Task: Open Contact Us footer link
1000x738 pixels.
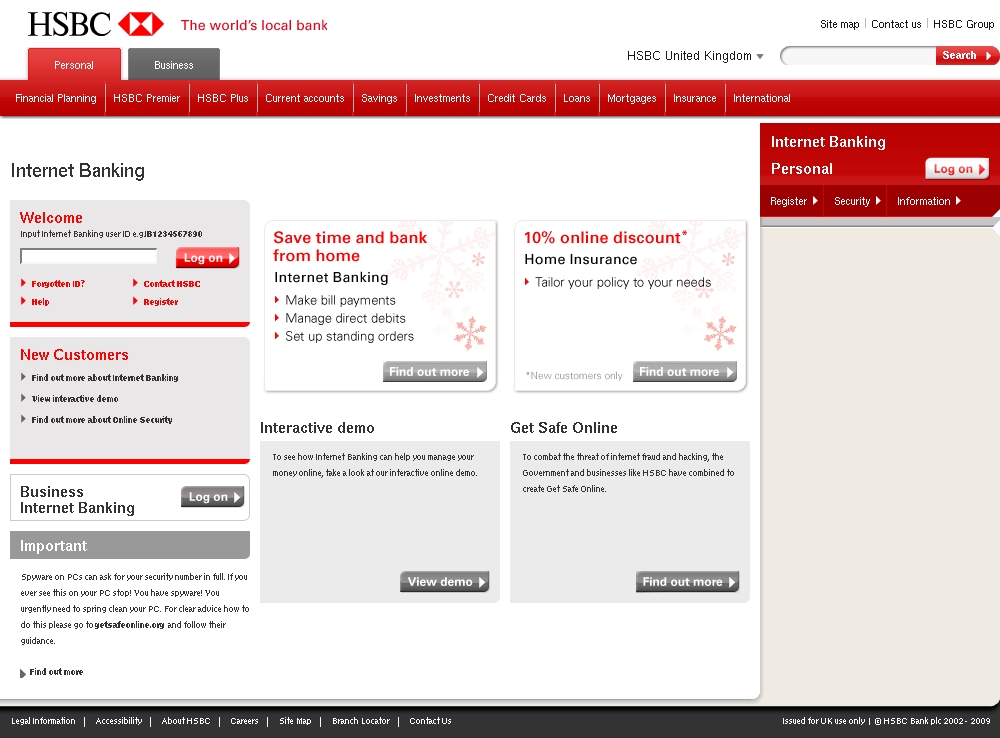Action: 430,721
